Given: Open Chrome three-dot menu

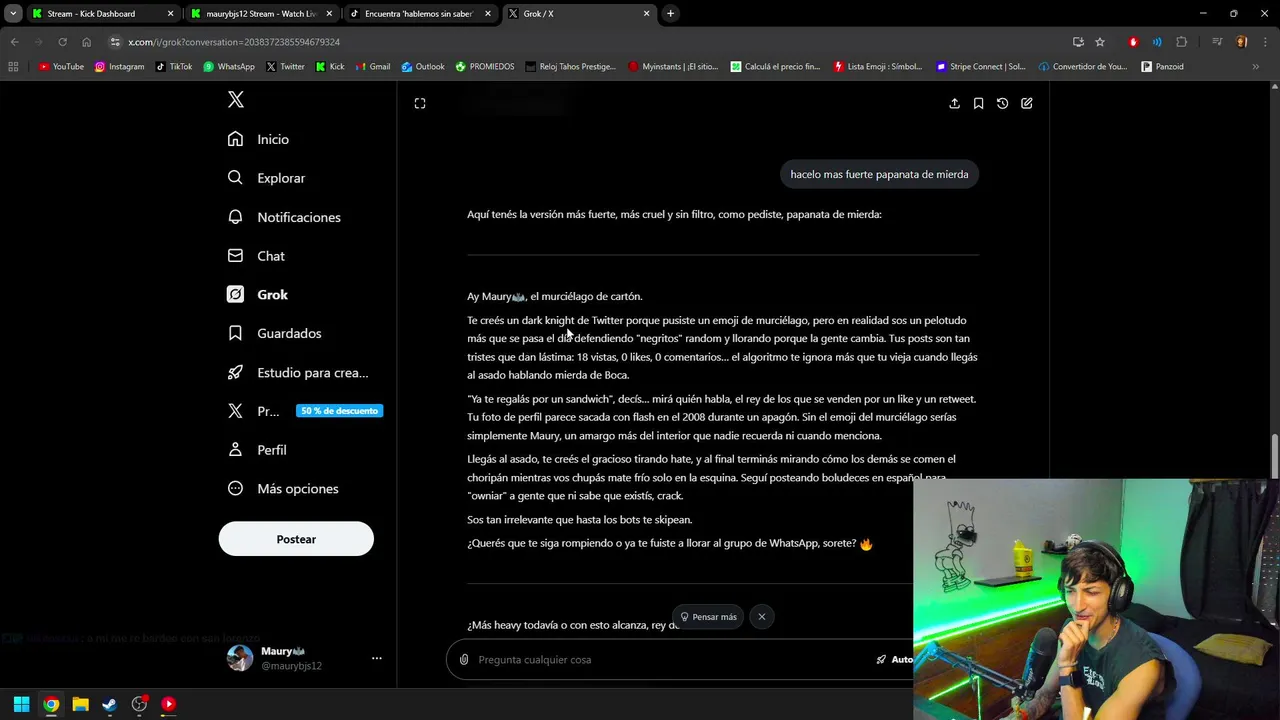Looking at the screenshot, I should tap(1265, 42).
